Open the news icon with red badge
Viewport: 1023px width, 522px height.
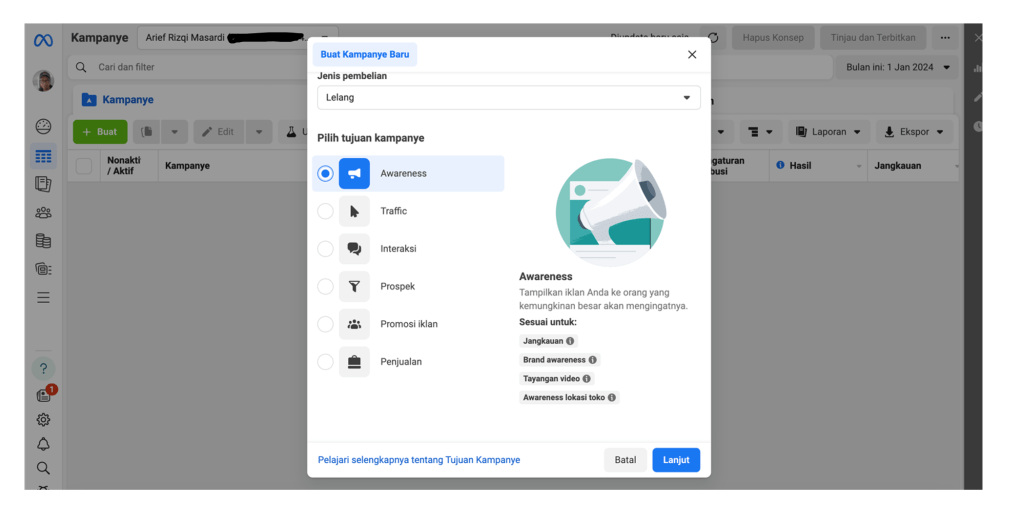(x=44, y=395)
